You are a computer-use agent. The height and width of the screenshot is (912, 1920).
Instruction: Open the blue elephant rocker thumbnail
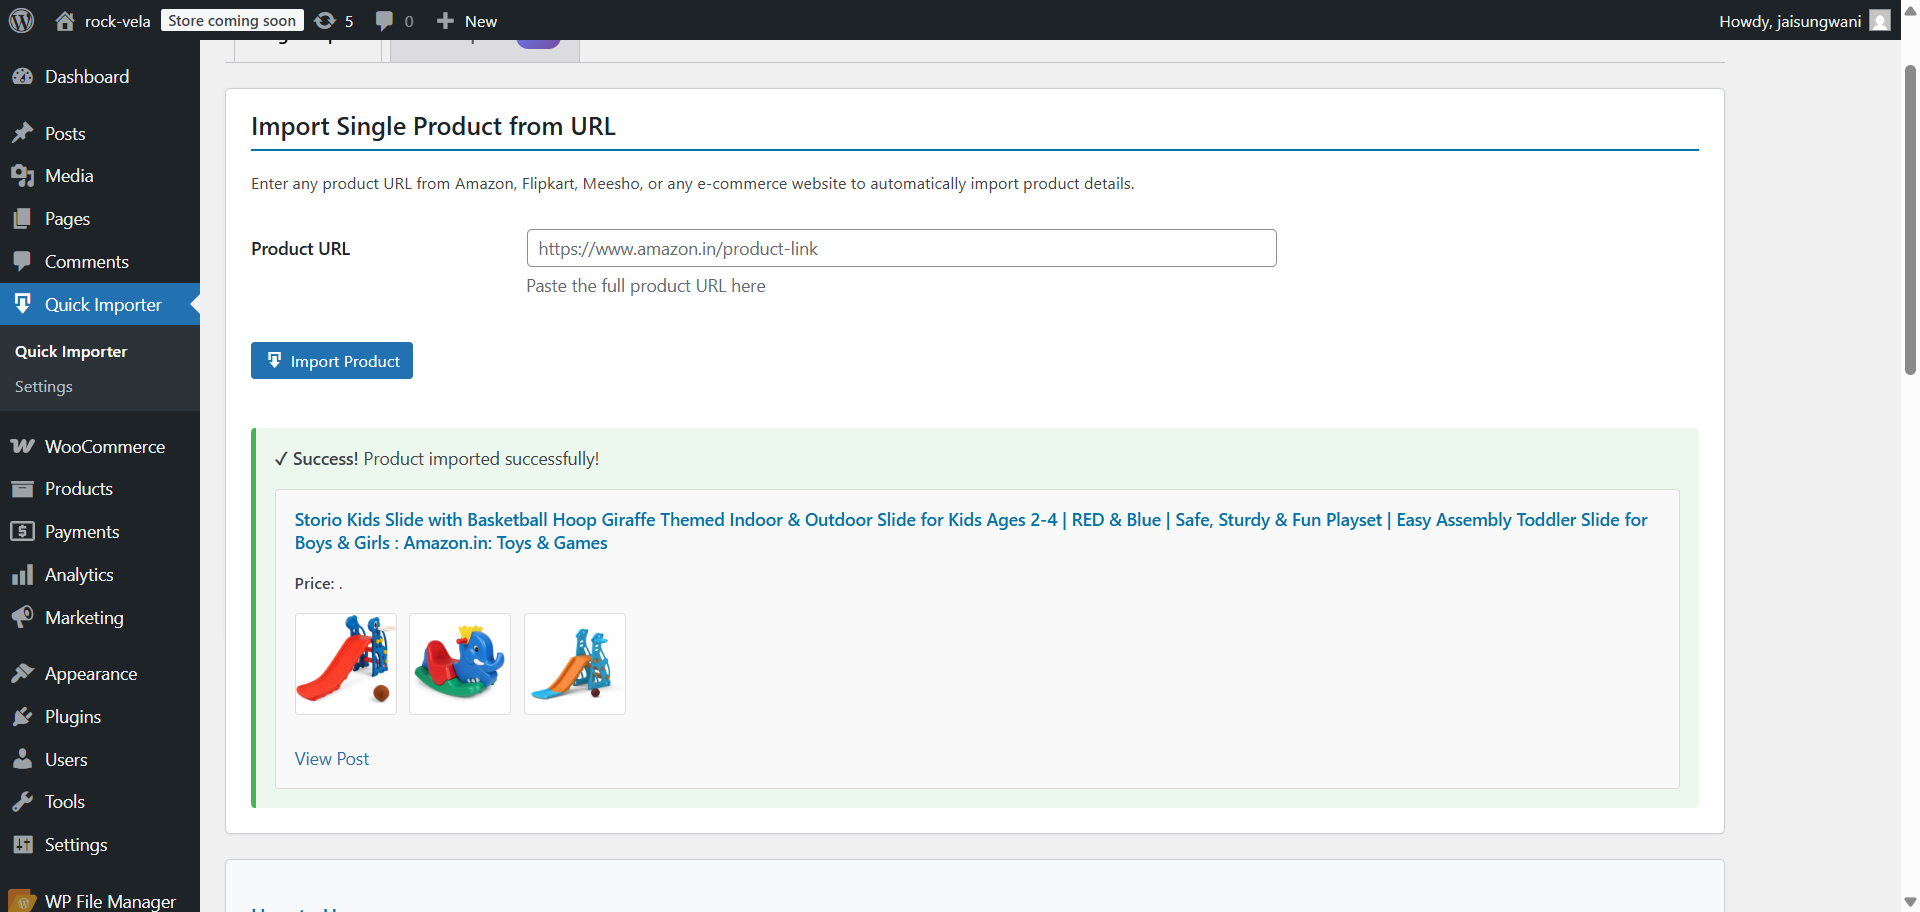[x=460, y=664]
